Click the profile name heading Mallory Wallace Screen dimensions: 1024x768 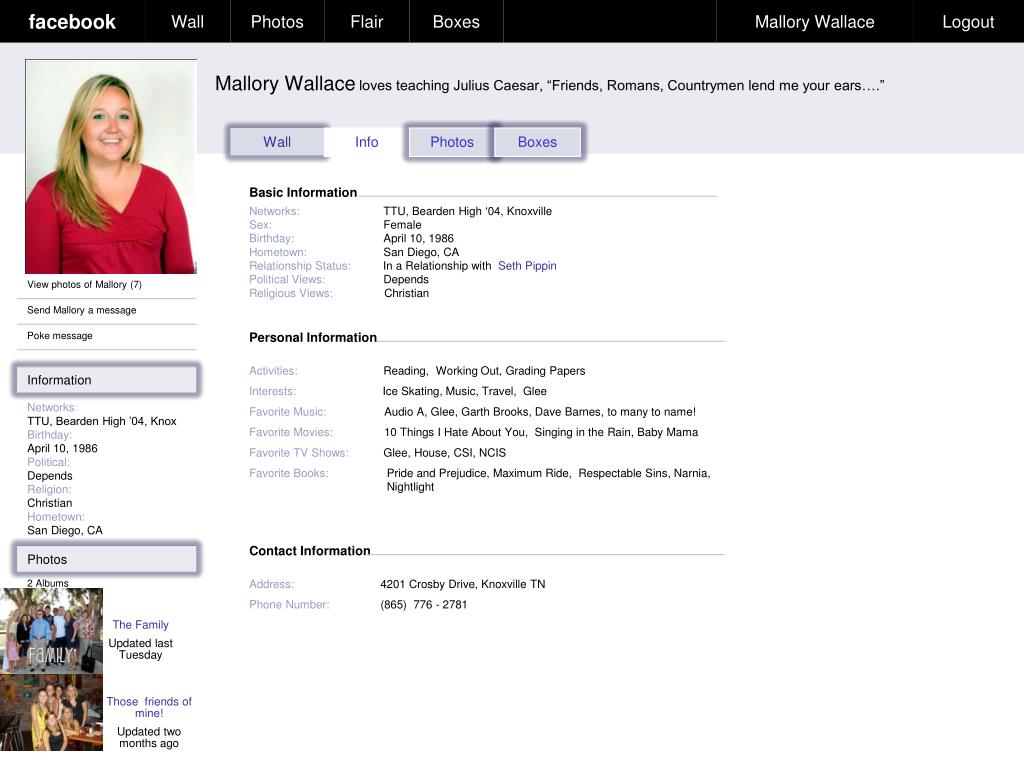pyautogui.click(x=285, y=84)
